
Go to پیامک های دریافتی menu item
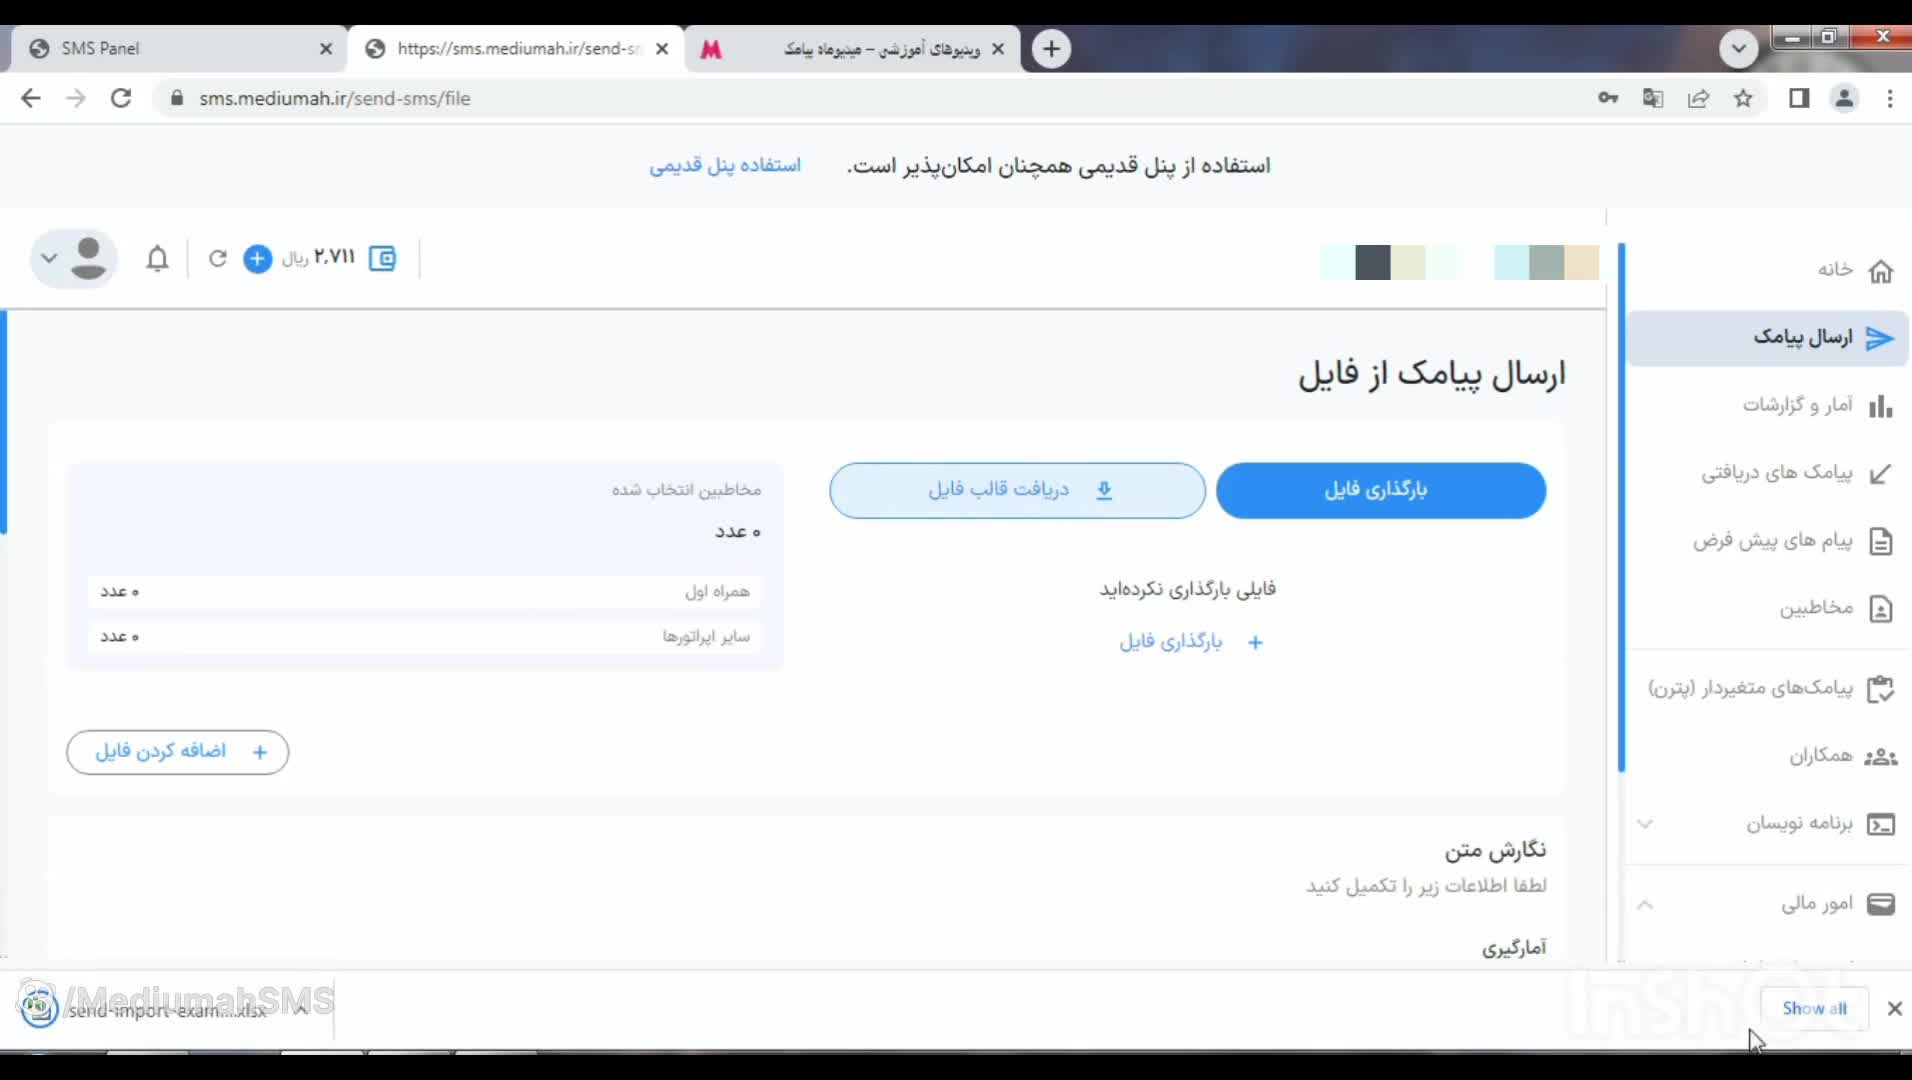1777,473
